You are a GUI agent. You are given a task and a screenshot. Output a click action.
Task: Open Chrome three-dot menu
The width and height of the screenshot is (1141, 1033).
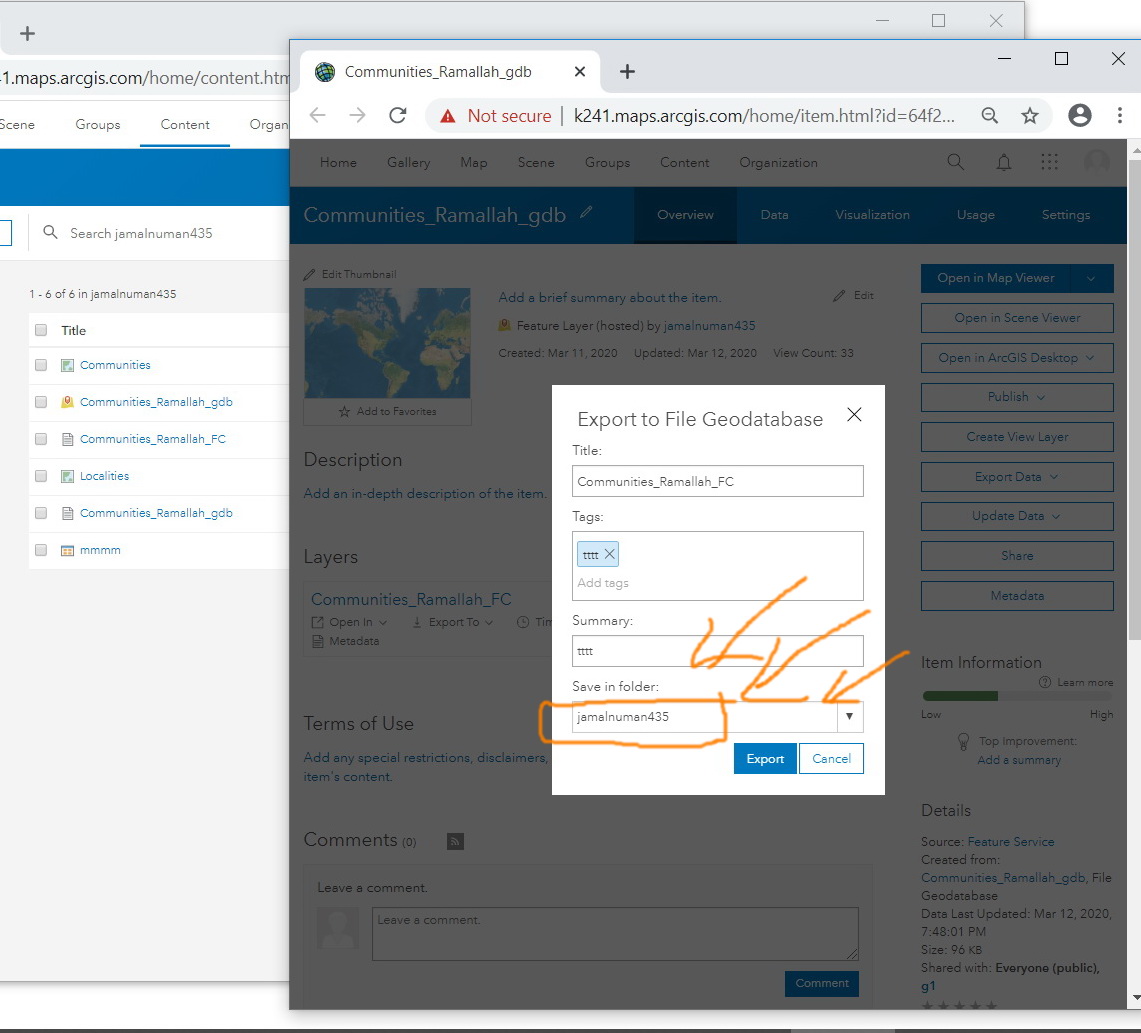coord(1120,115)
